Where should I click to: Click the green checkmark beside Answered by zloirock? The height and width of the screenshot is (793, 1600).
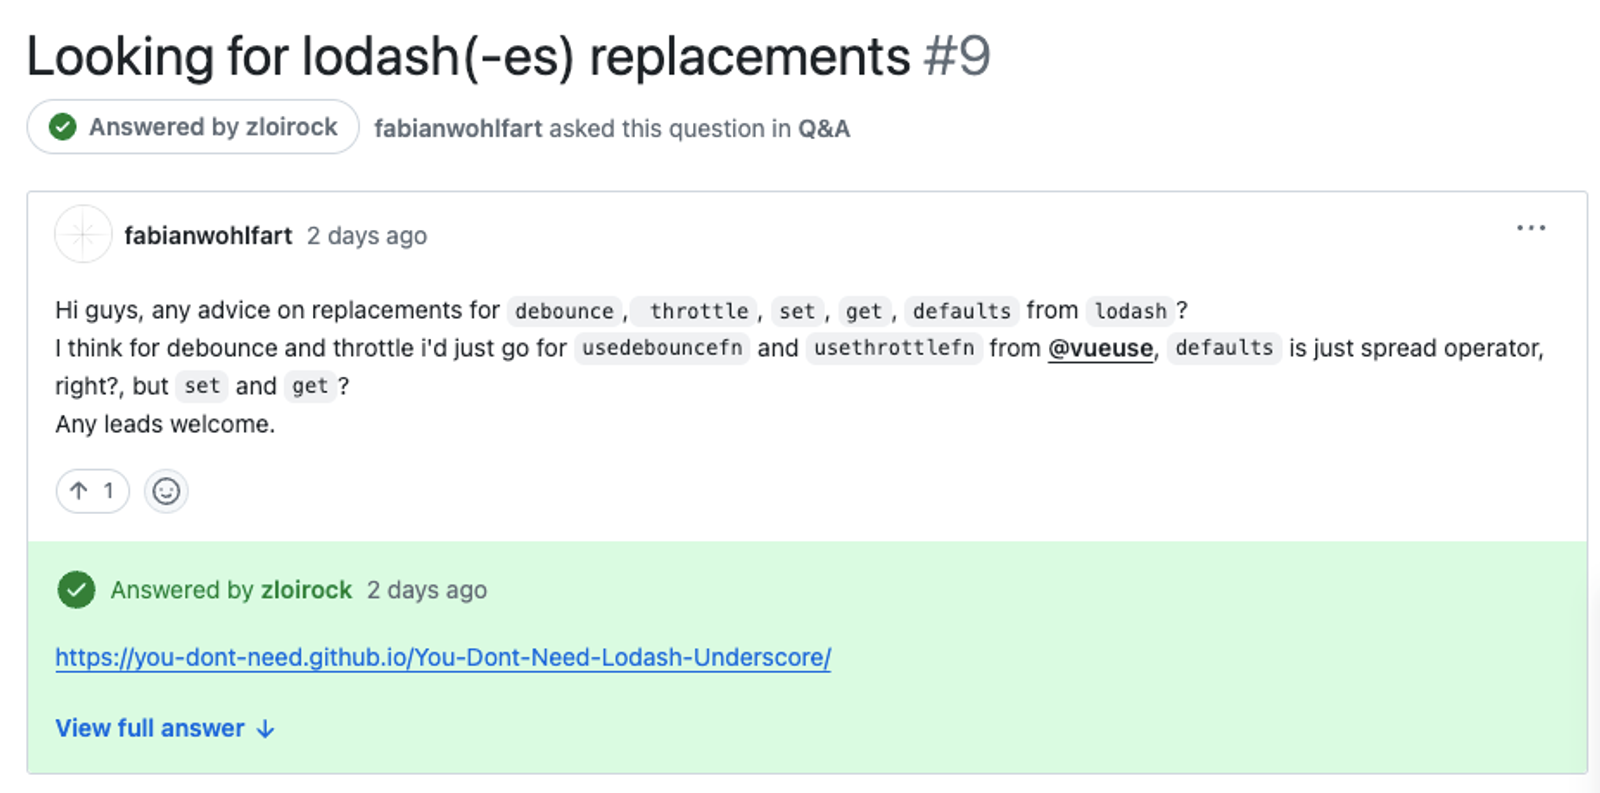click(76, 590)
